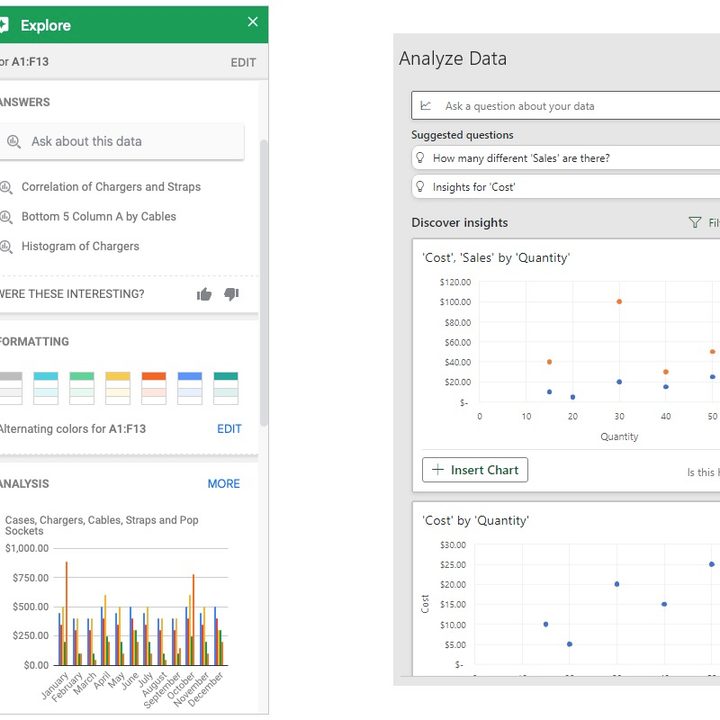
Task: Click the filter funnel icon in Discover insights
Action: (x=695, y=223)
